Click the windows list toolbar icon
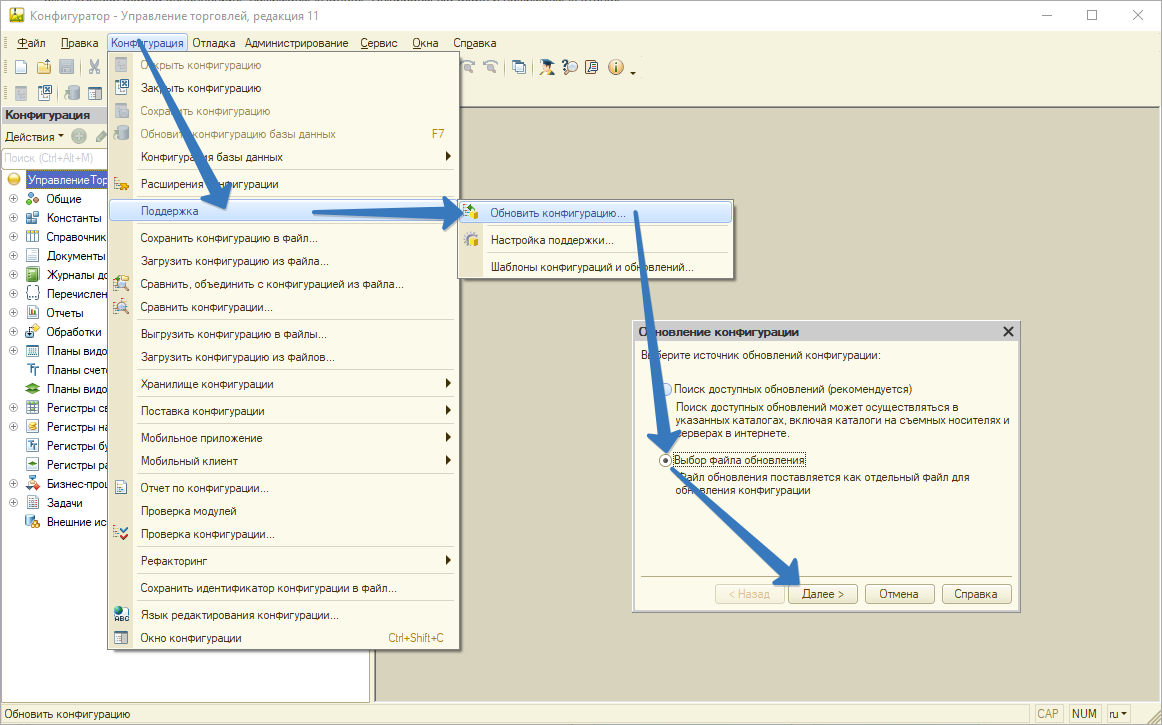This screenshot has width=1162, height=725. (519, 67)
